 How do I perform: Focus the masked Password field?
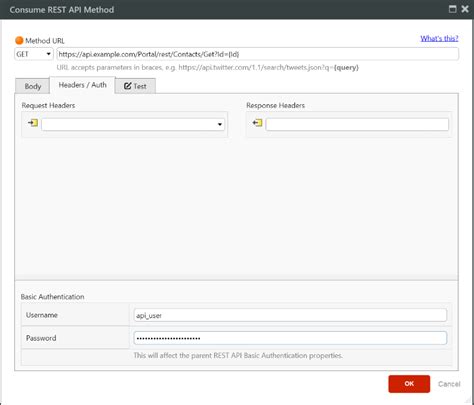pos(290,338)
